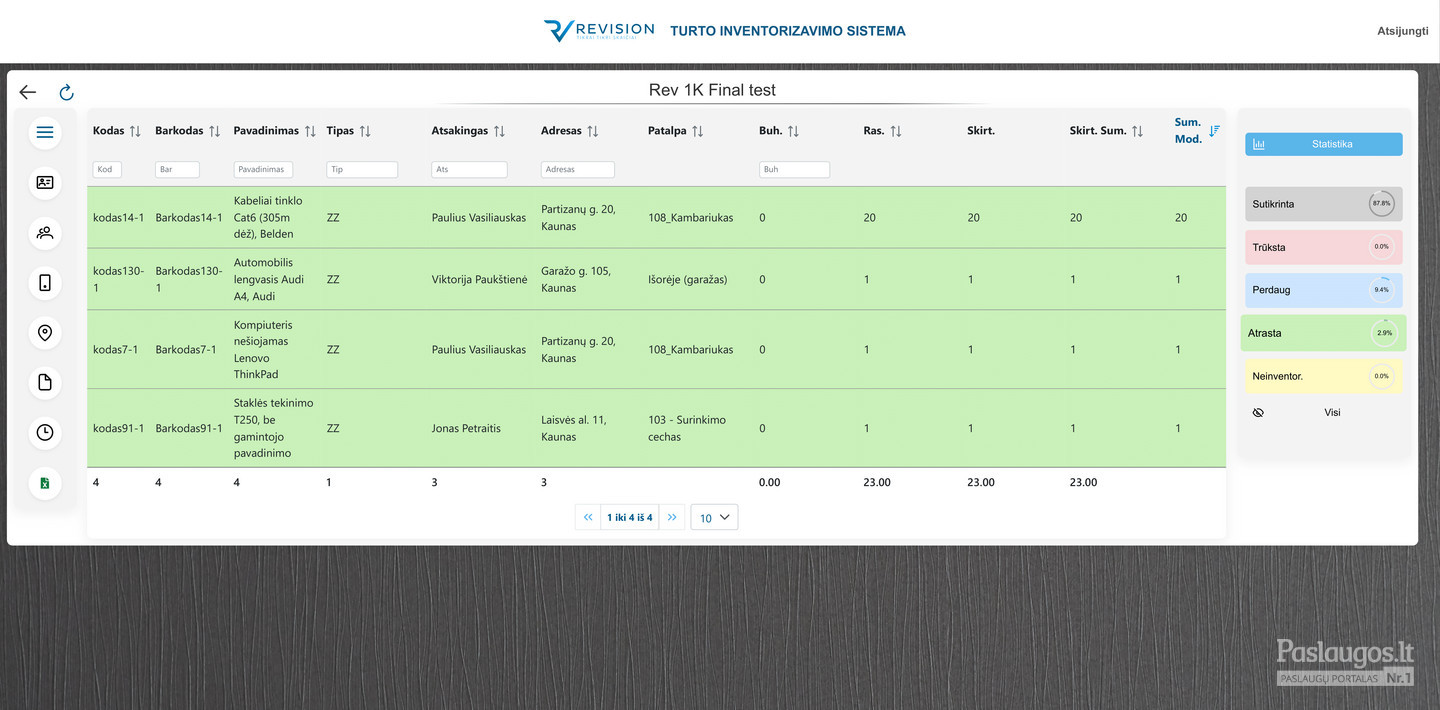Open the mobile device sidebar icon
This screenshot has width=1440, height=710.
[x=45, y=283]
